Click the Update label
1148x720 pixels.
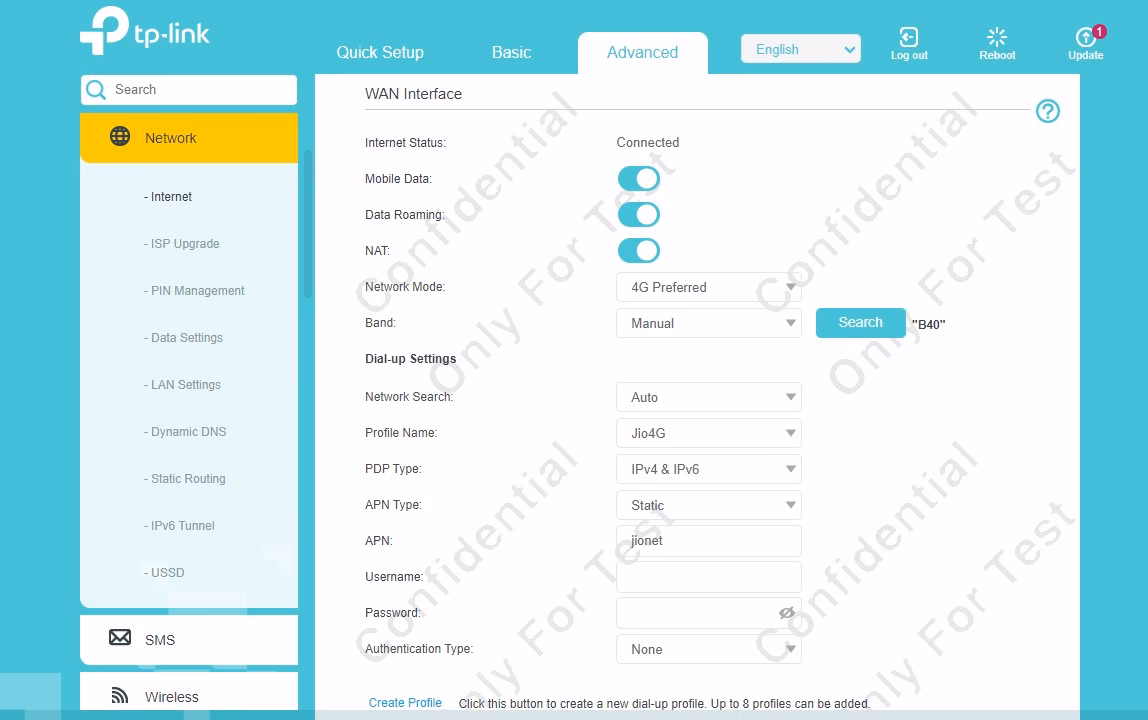coord(1086,56)
